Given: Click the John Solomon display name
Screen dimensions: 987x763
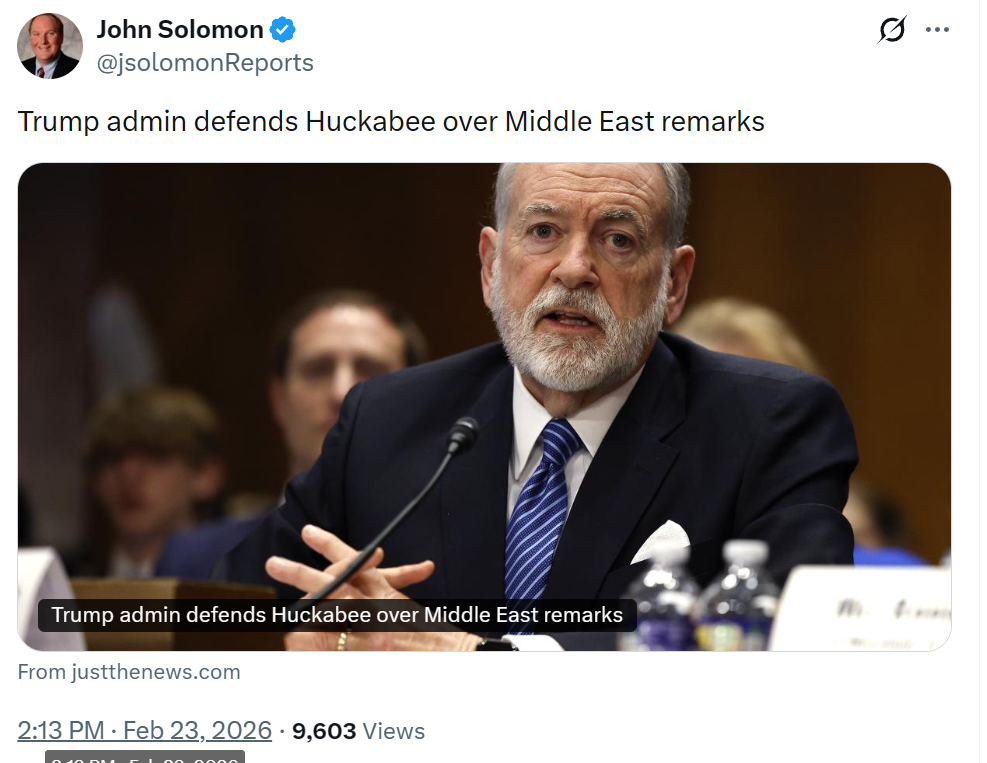Looking at the screenshot, I should pyautogui.click(x=180, y=30).
